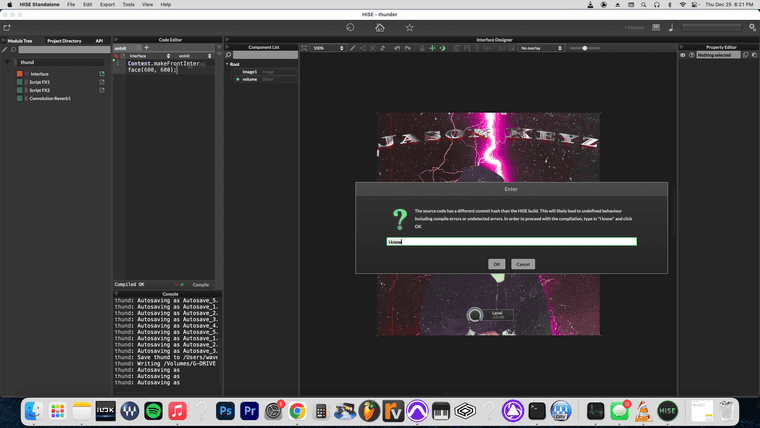
Task: Open the No overlay dropdown
Action: (540, 48)
